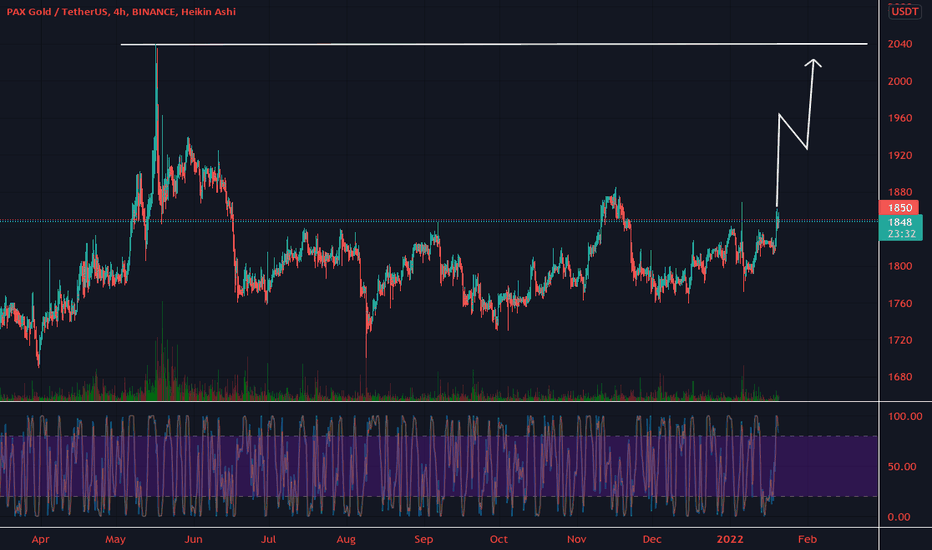Image resolution: width=932 pixels, height=550 pixels.
Task: Click the Apr label on time axis
Action: pyautogui.click(x=40, y=539)
